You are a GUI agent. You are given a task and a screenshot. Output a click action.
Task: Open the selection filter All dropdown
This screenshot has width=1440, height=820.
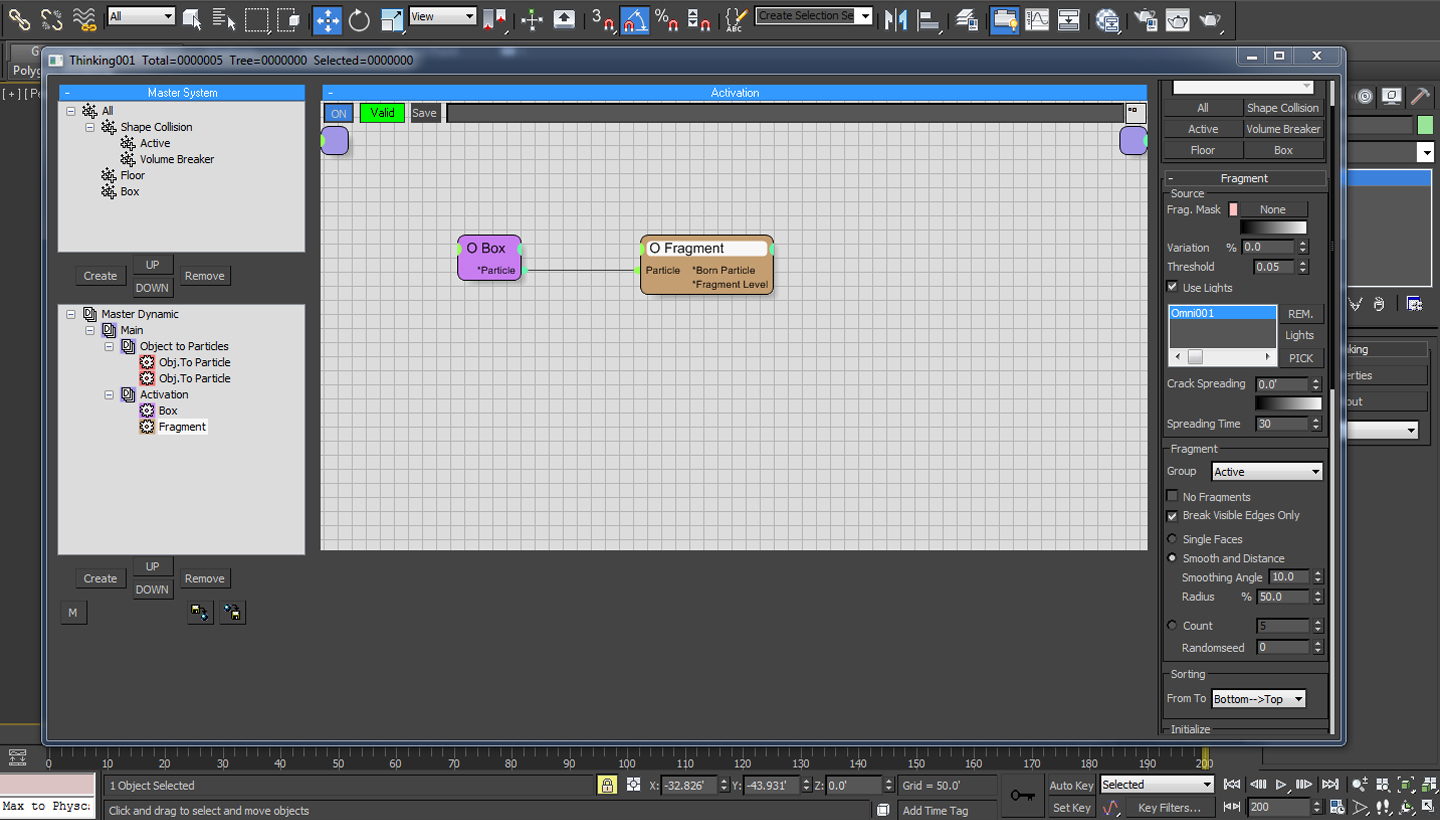[141, 16]
